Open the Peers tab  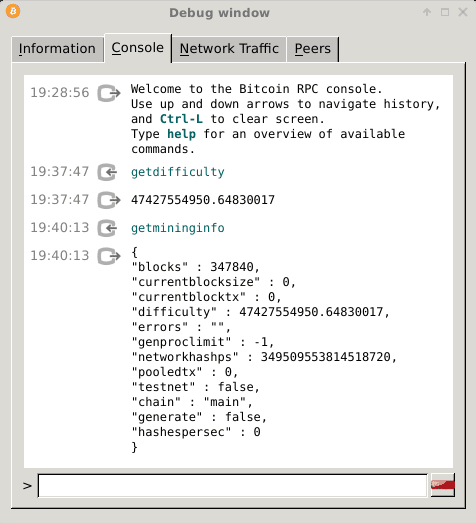313,49
